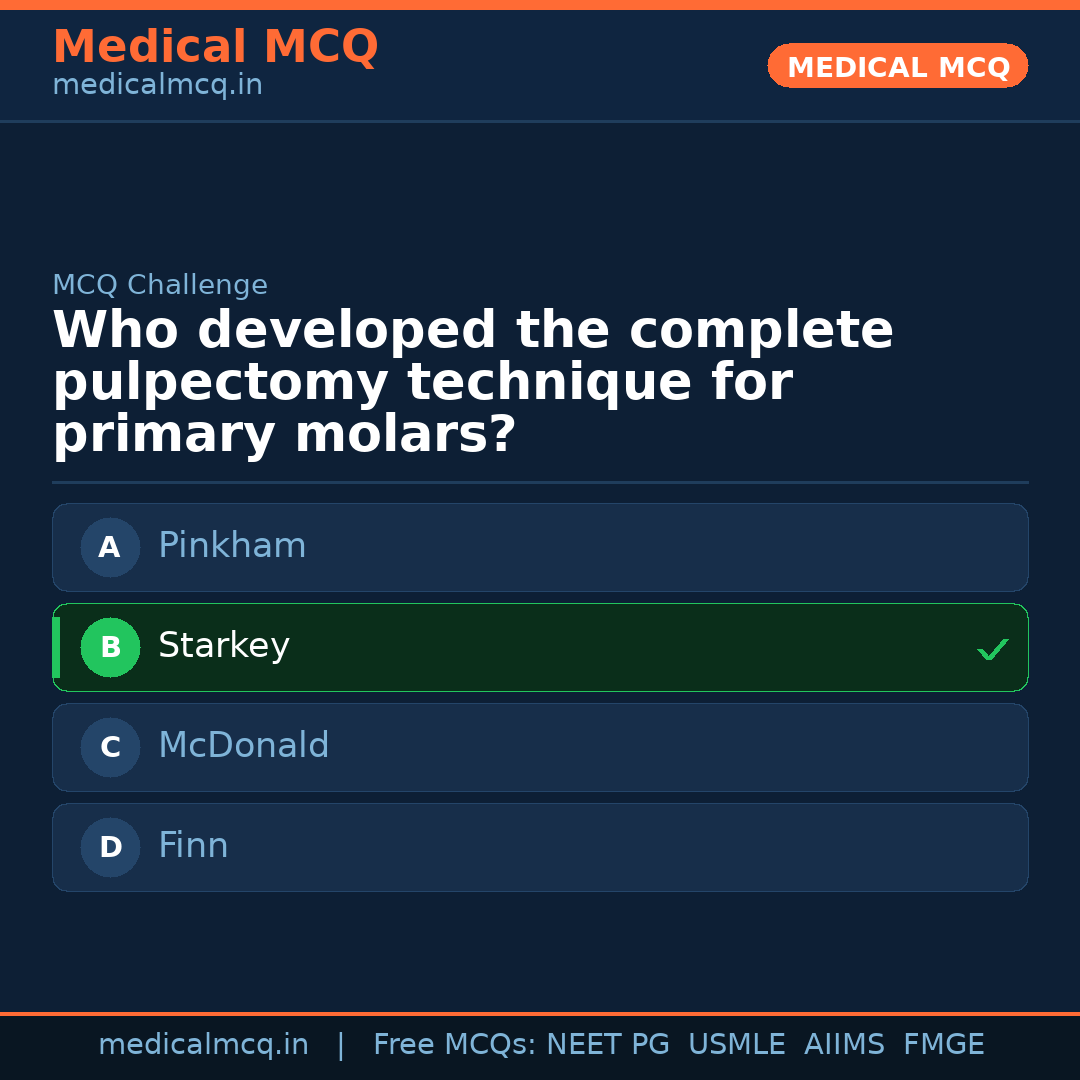The image size is (1080, 1080).
Task: Click the green checkmark on Starkey answer
Action: pos(993,649)
